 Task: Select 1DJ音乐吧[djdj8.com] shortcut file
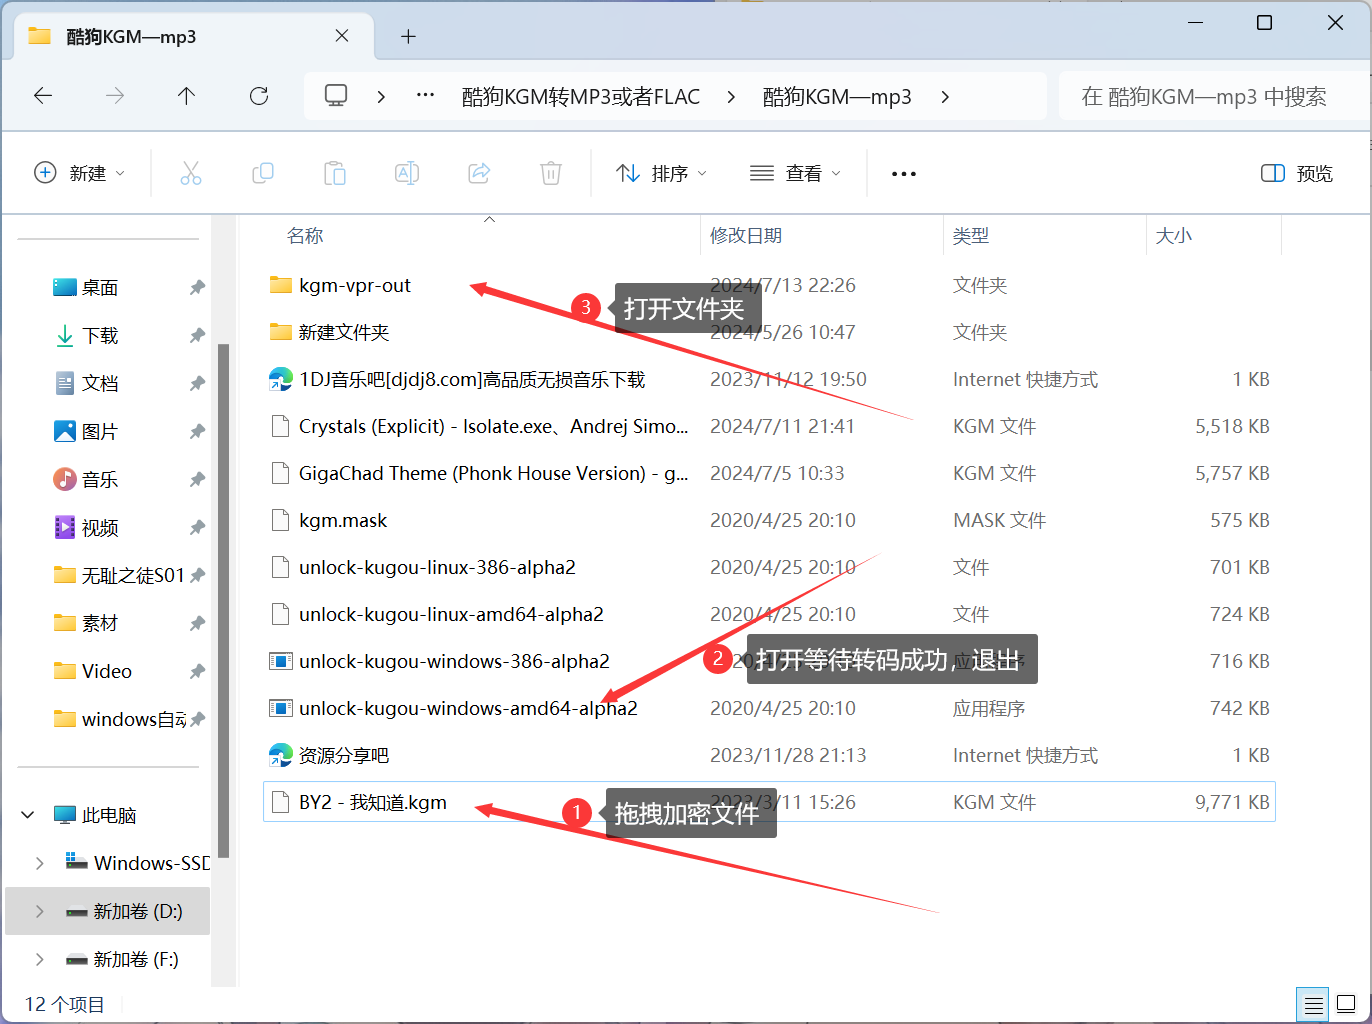pyautogui.click(x=472, y=379)
